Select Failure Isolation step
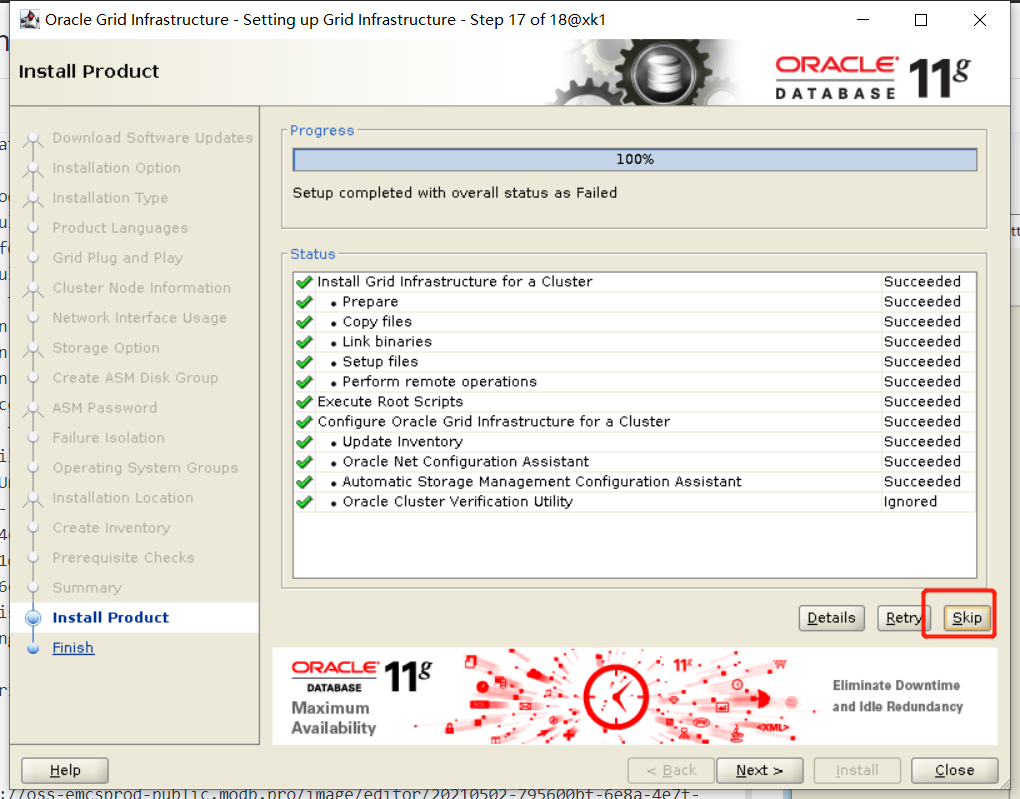The height and width of the screenshot is (799, 1020). click(108, 438)
